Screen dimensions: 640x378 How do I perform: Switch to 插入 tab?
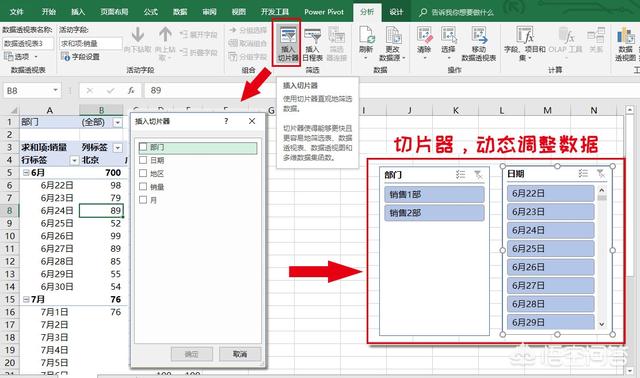(x=78, y=12)
